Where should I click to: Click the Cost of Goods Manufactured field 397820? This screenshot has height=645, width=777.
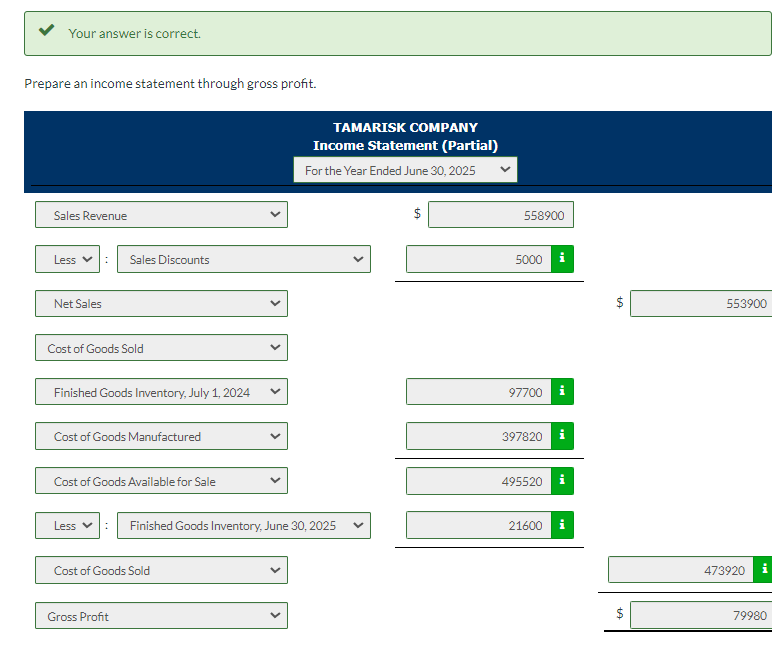coord(479,436)
